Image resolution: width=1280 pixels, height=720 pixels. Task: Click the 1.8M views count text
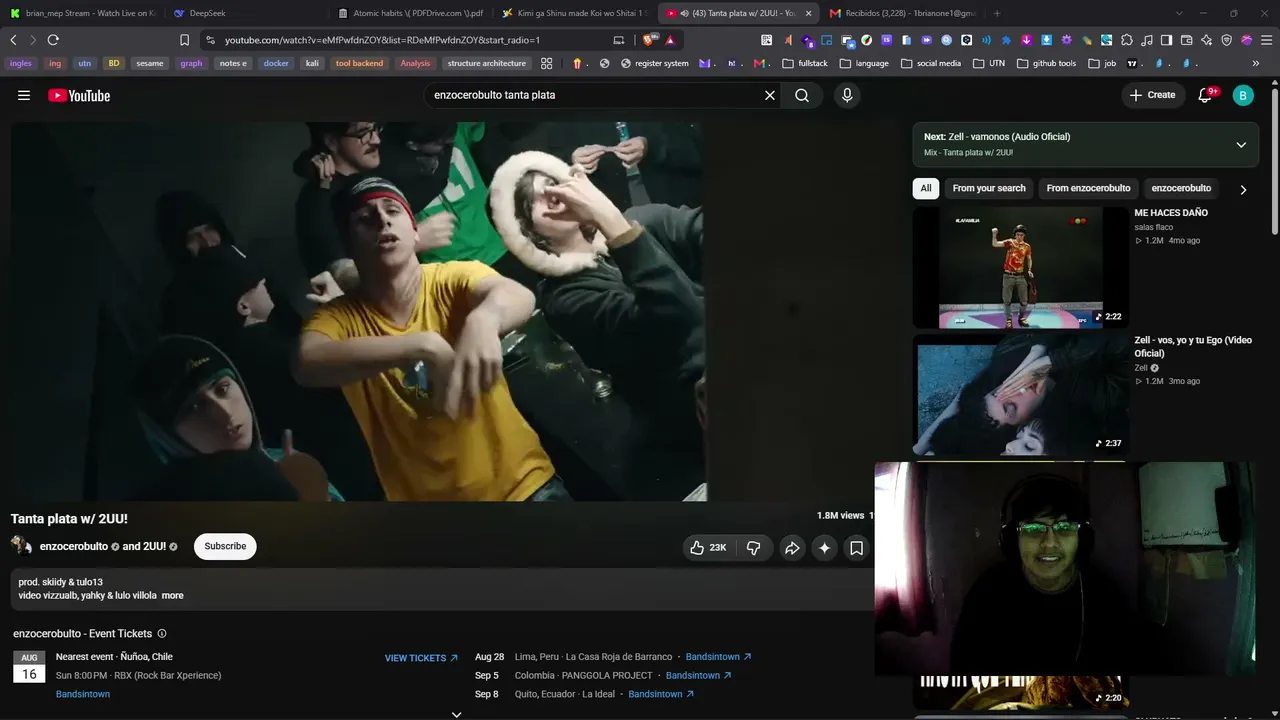click(840, 516)
